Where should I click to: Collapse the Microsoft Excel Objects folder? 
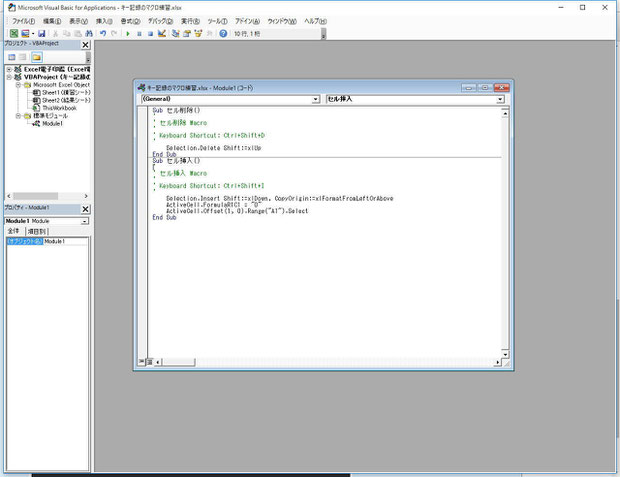click(x=18, y=85)
